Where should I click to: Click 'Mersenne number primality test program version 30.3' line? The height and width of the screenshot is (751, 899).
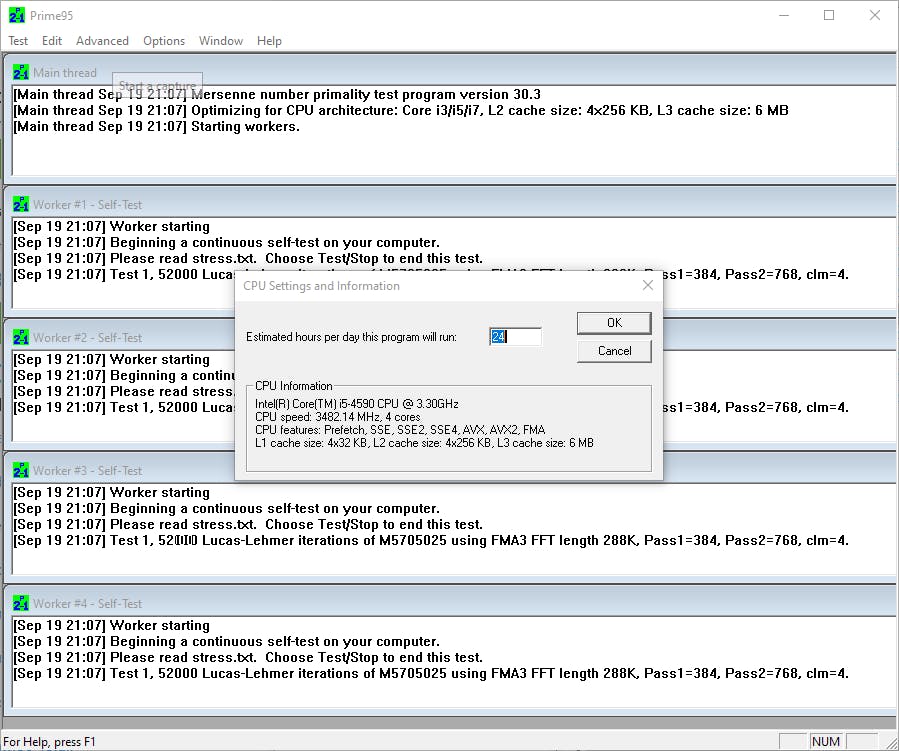(x=277, y=95)
